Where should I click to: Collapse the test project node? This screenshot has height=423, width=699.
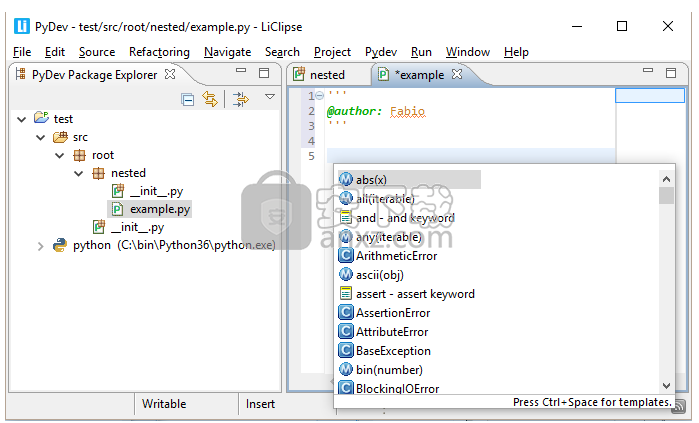click(x=21, y=119)
